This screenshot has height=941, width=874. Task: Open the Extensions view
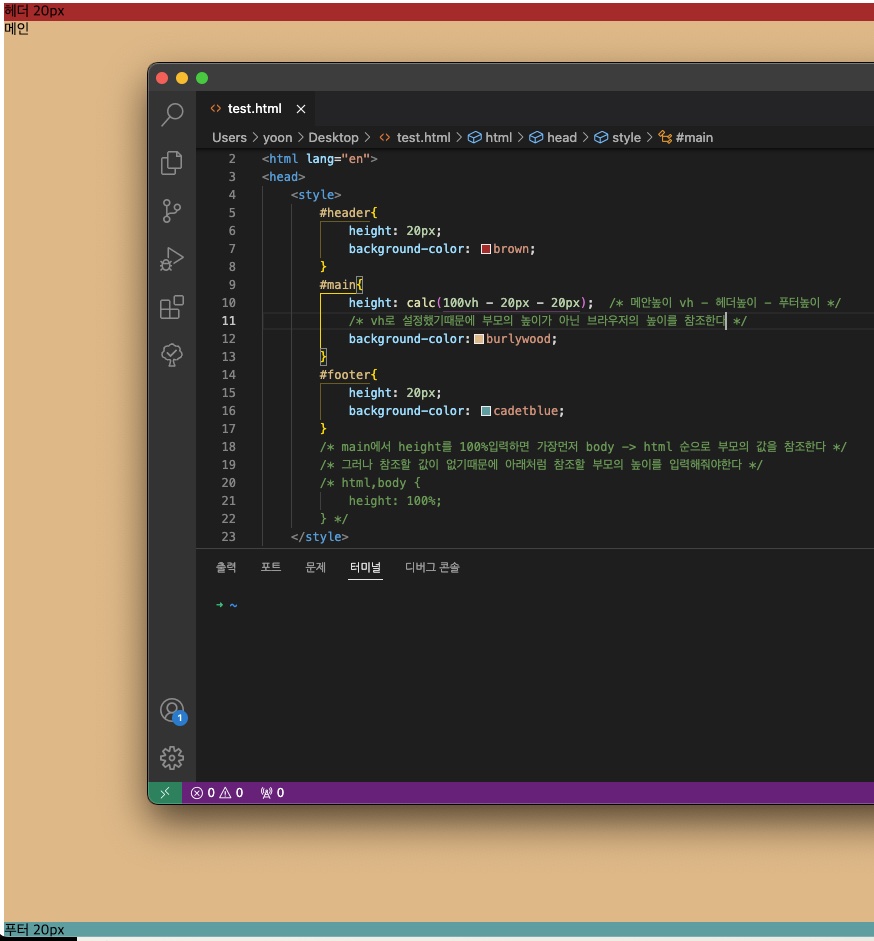tap(172, 307)
